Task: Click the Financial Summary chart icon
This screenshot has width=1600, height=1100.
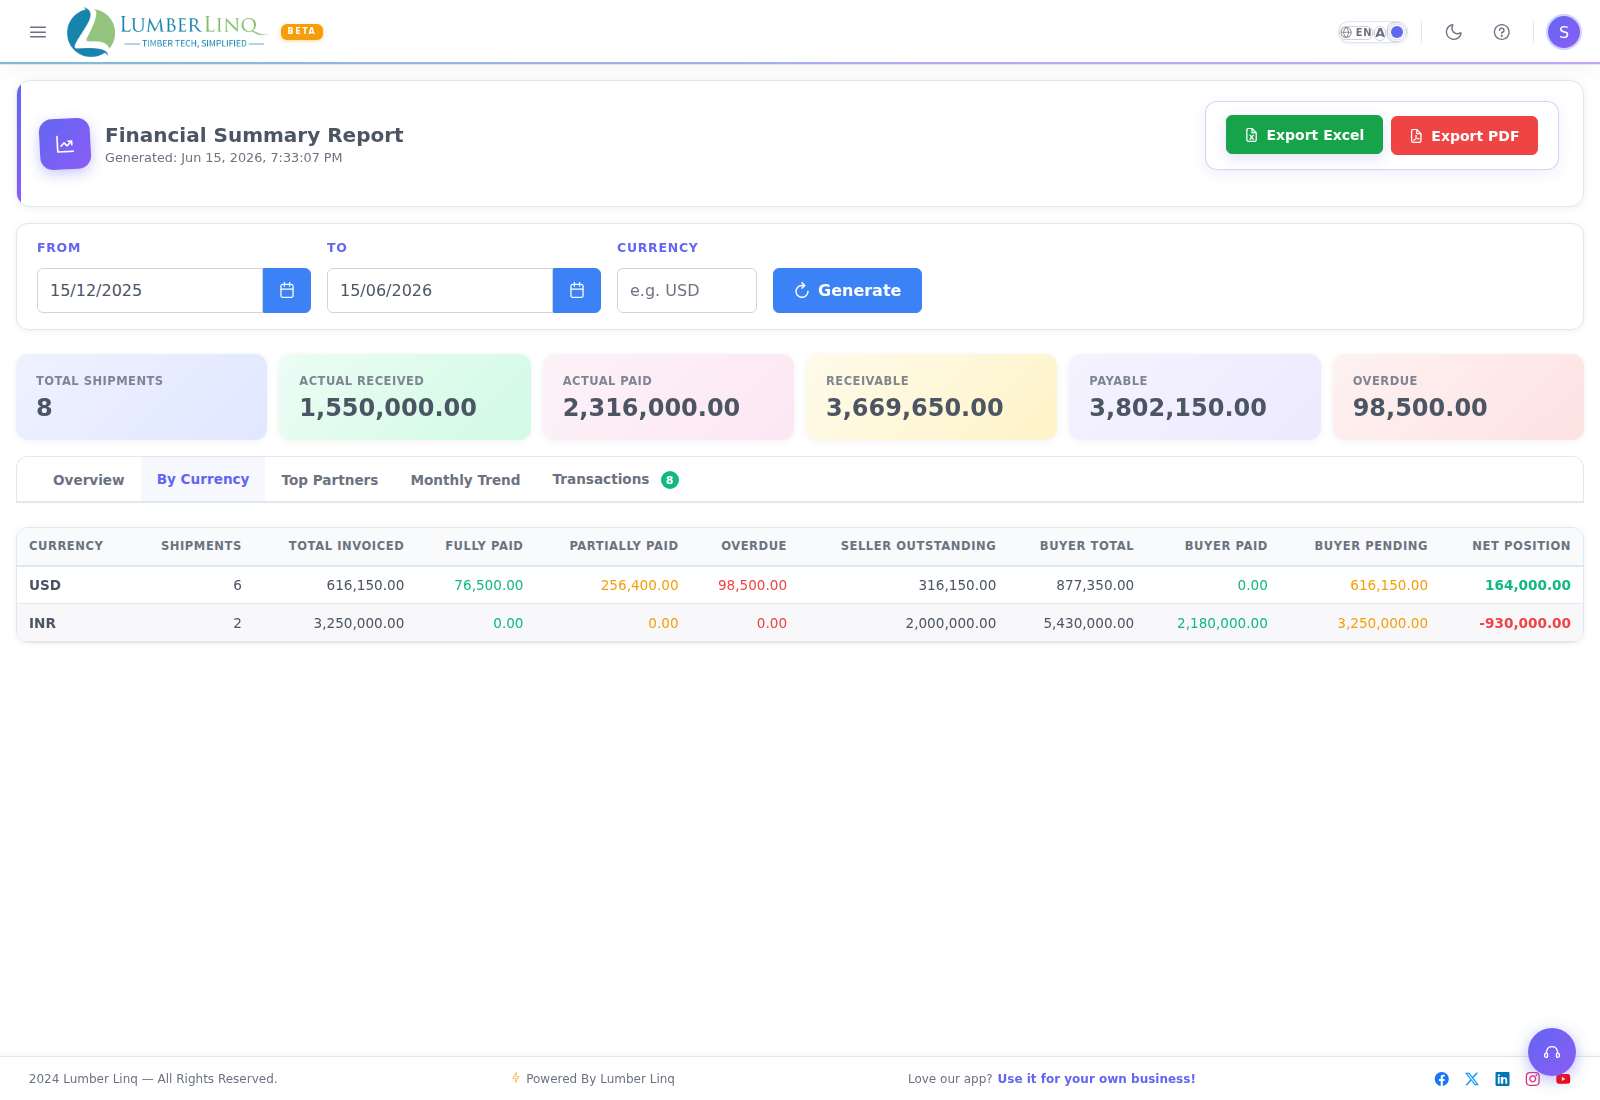Action: point(65,144)
